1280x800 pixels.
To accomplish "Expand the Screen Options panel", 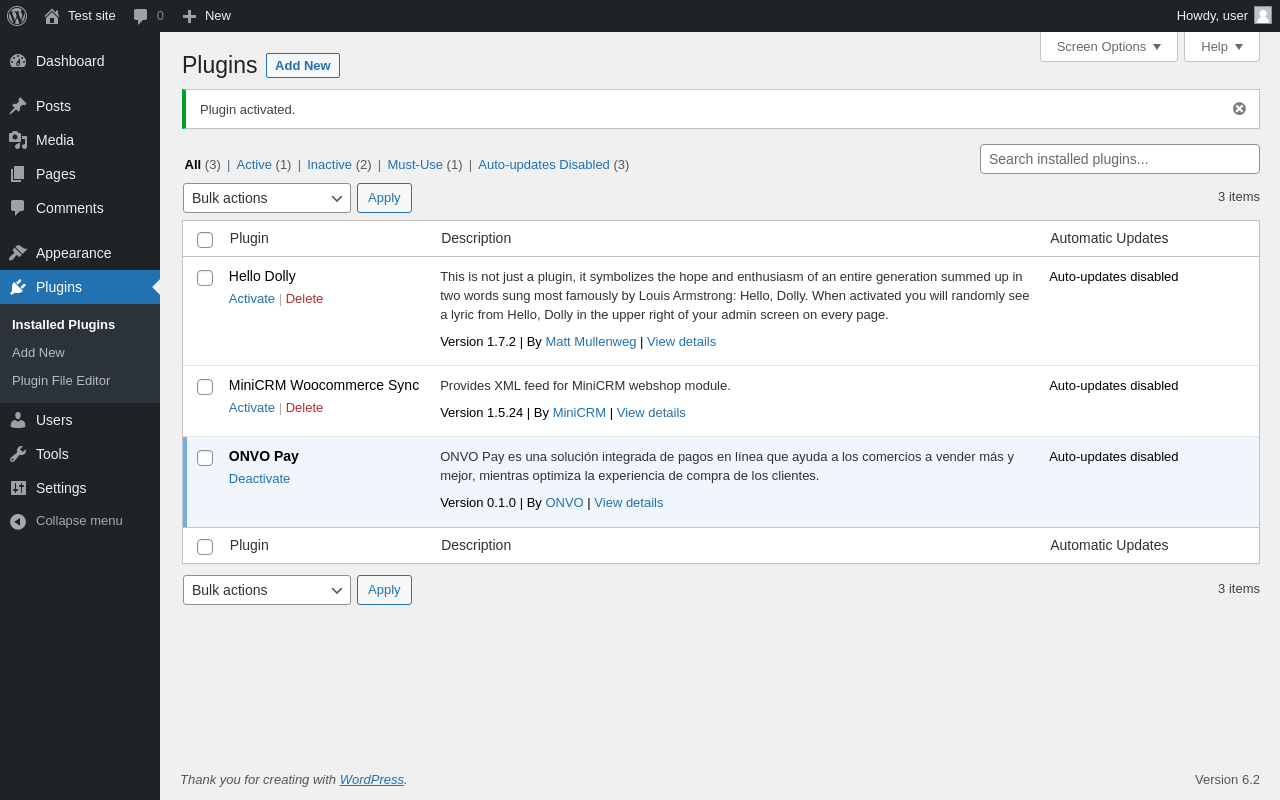I will (1108, 46).
